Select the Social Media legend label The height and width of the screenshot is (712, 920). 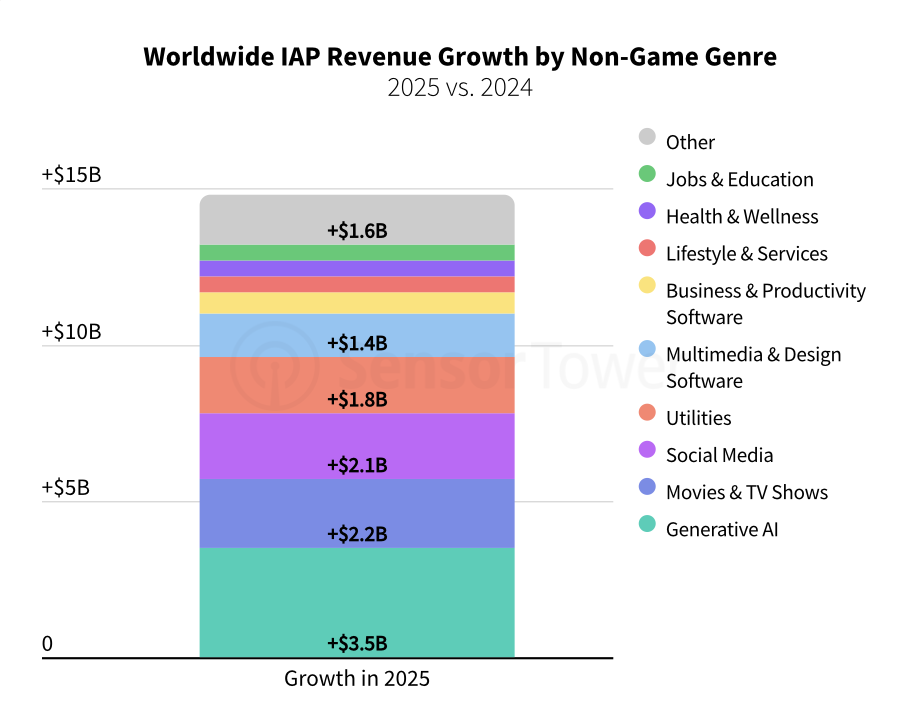coord(719,455)
